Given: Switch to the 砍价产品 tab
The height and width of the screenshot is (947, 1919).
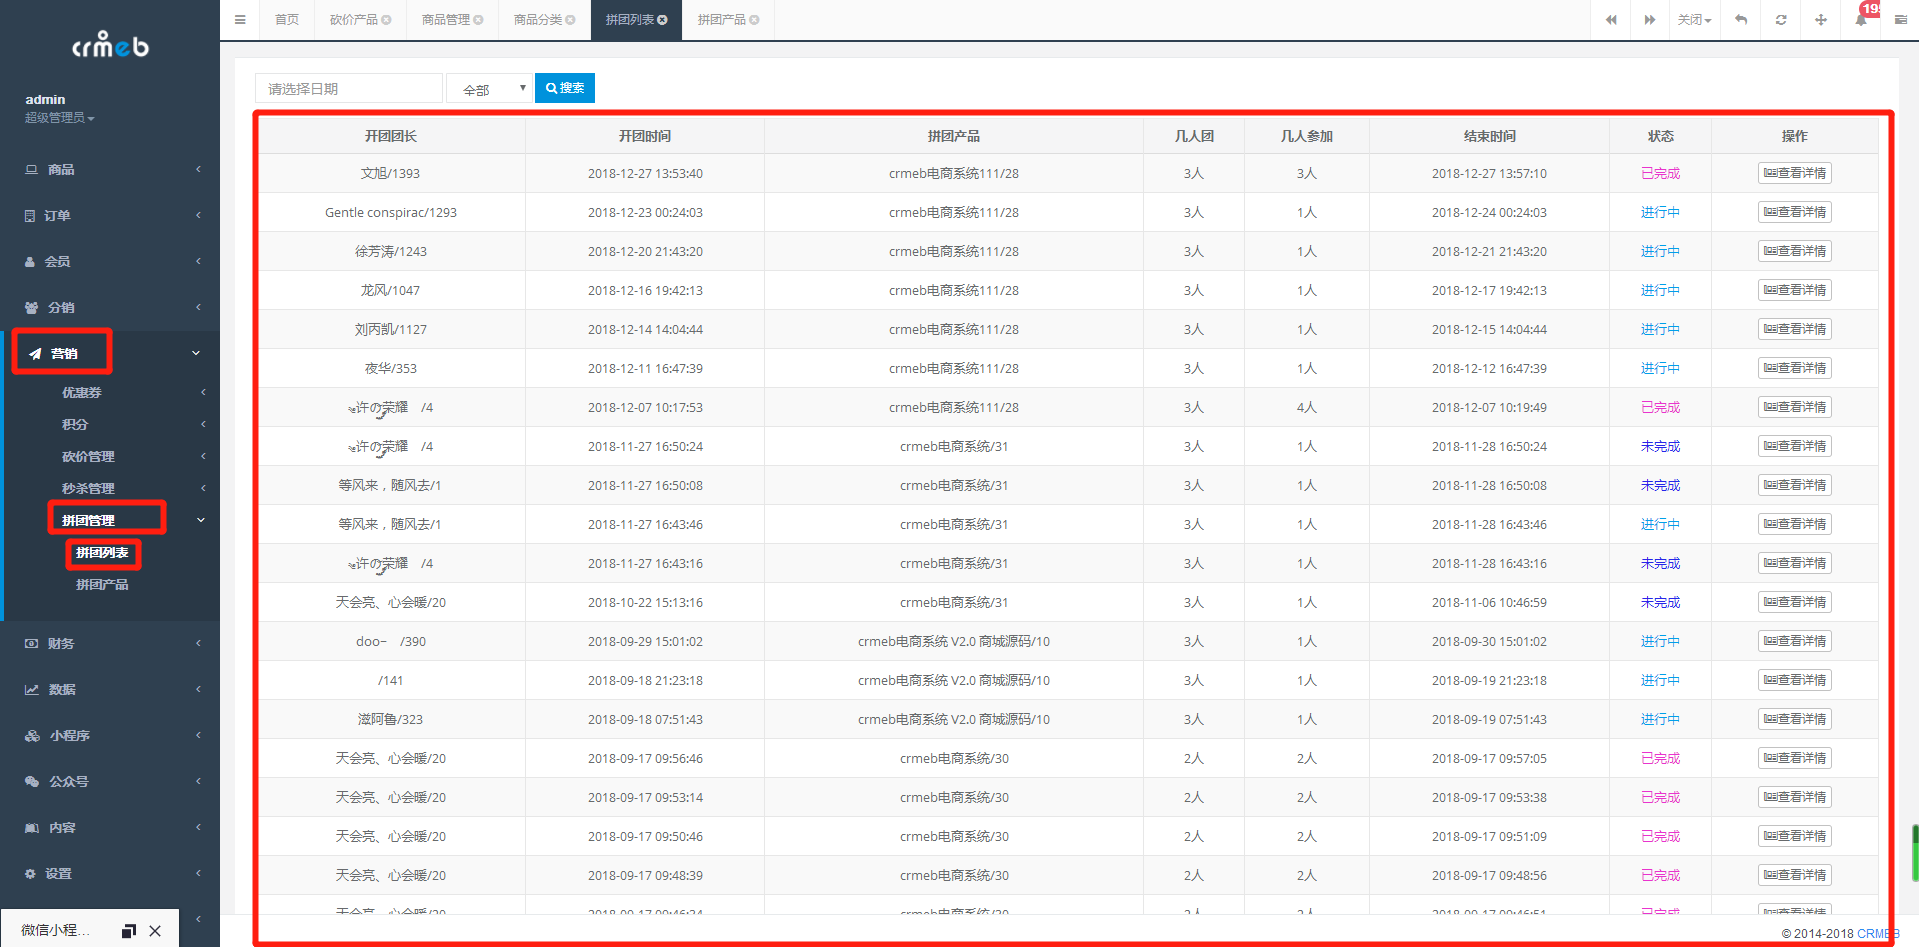Looking at the screenshot, I should coord(354,20).
